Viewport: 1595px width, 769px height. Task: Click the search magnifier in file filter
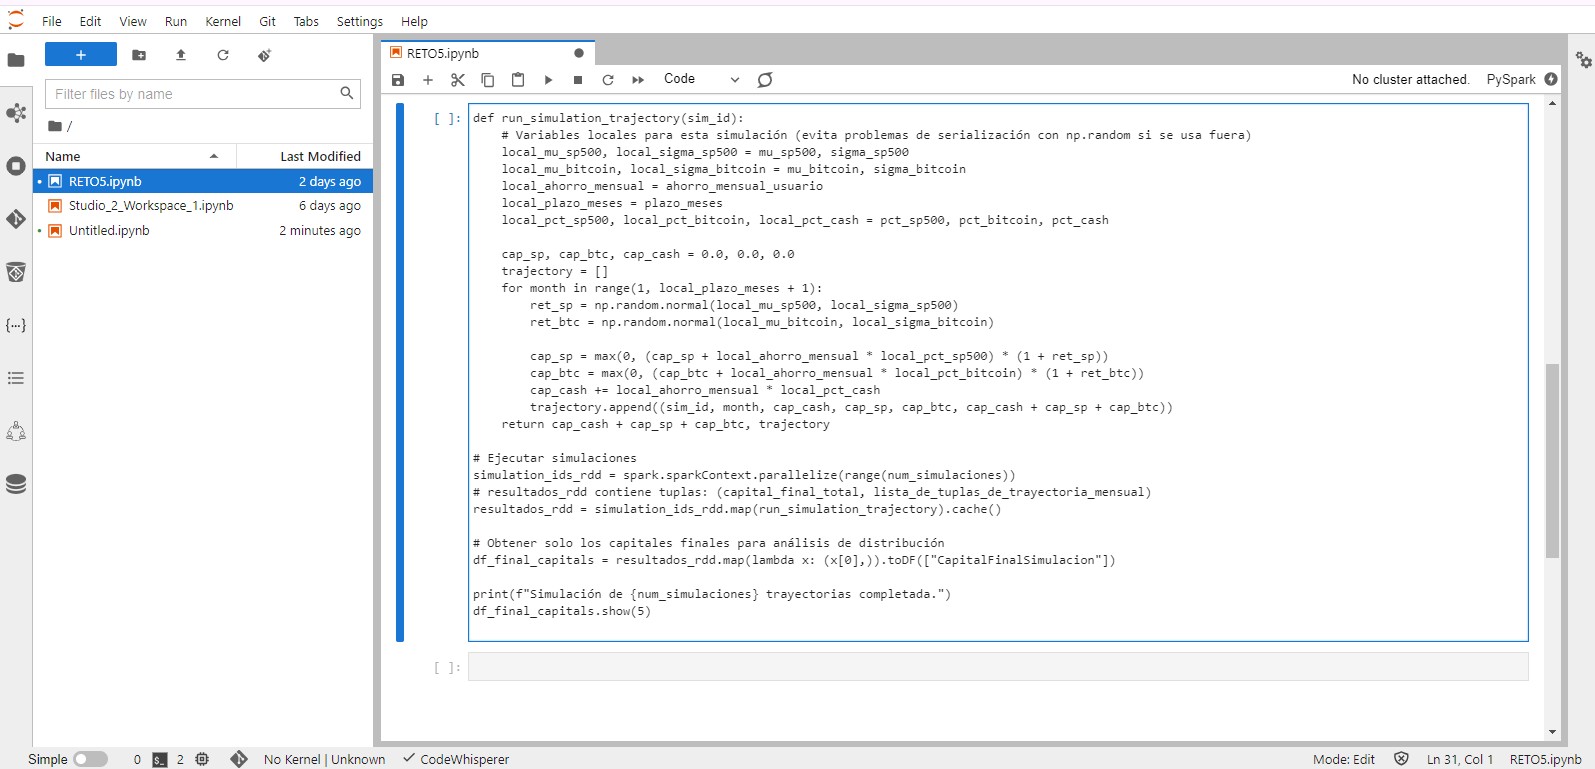pyautogui.click(x=347, y=93)
